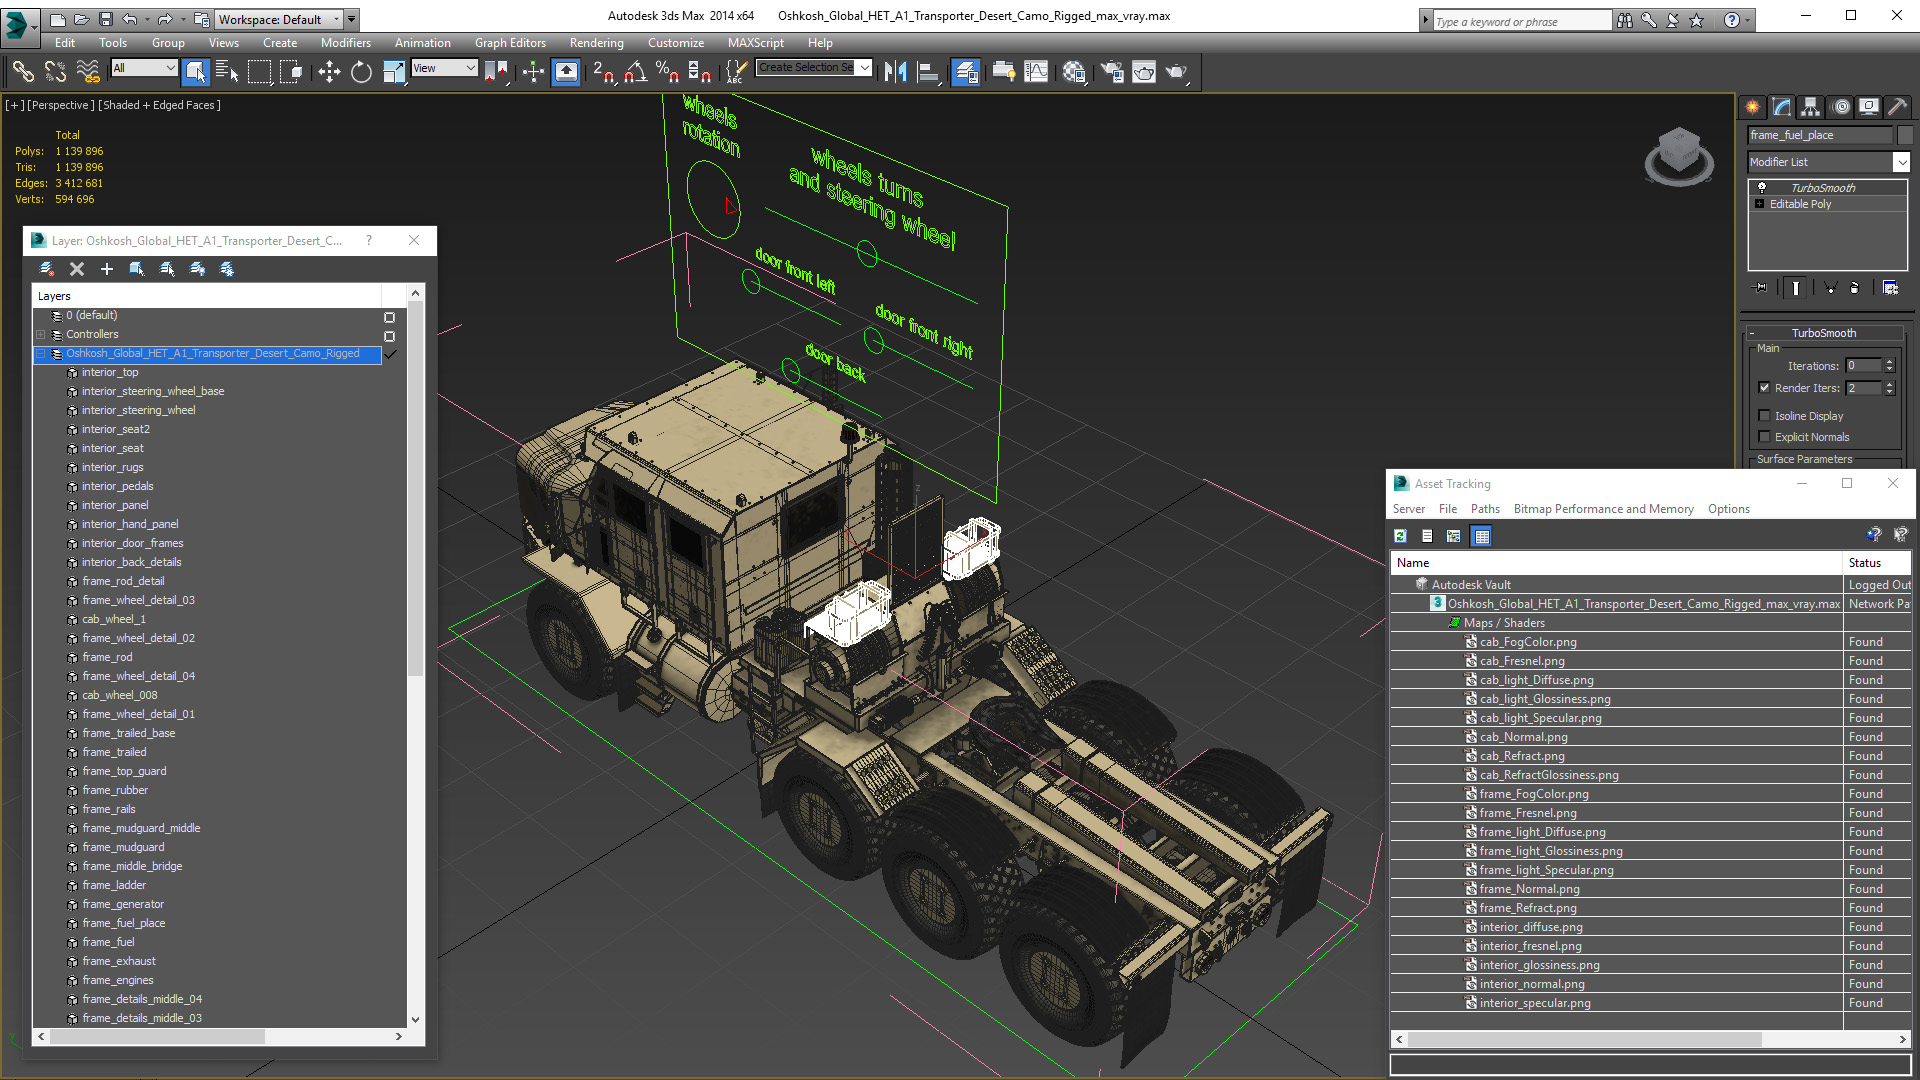
Task: Toggle Window/Crossing selection icon
Action: tap(291, 71)
